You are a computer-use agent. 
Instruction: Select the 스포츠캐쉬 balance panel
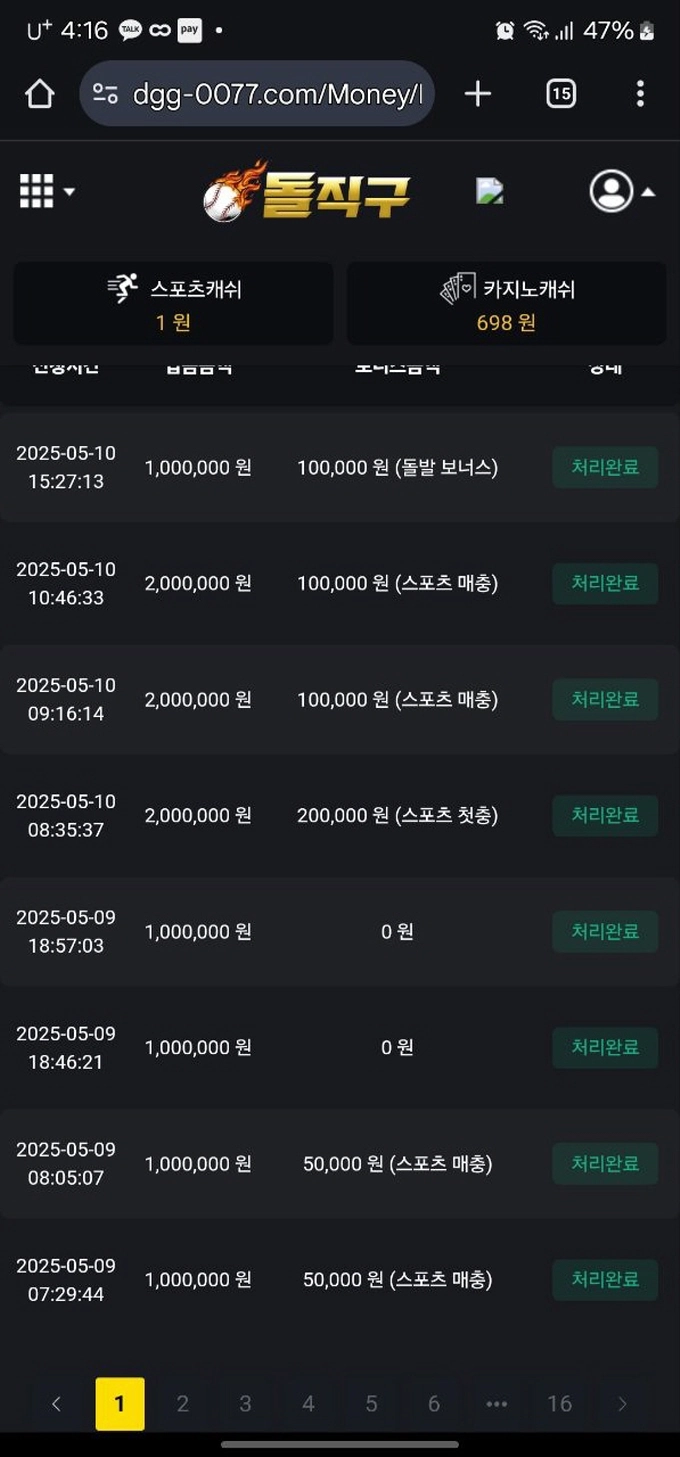click(x=173, y=304)
